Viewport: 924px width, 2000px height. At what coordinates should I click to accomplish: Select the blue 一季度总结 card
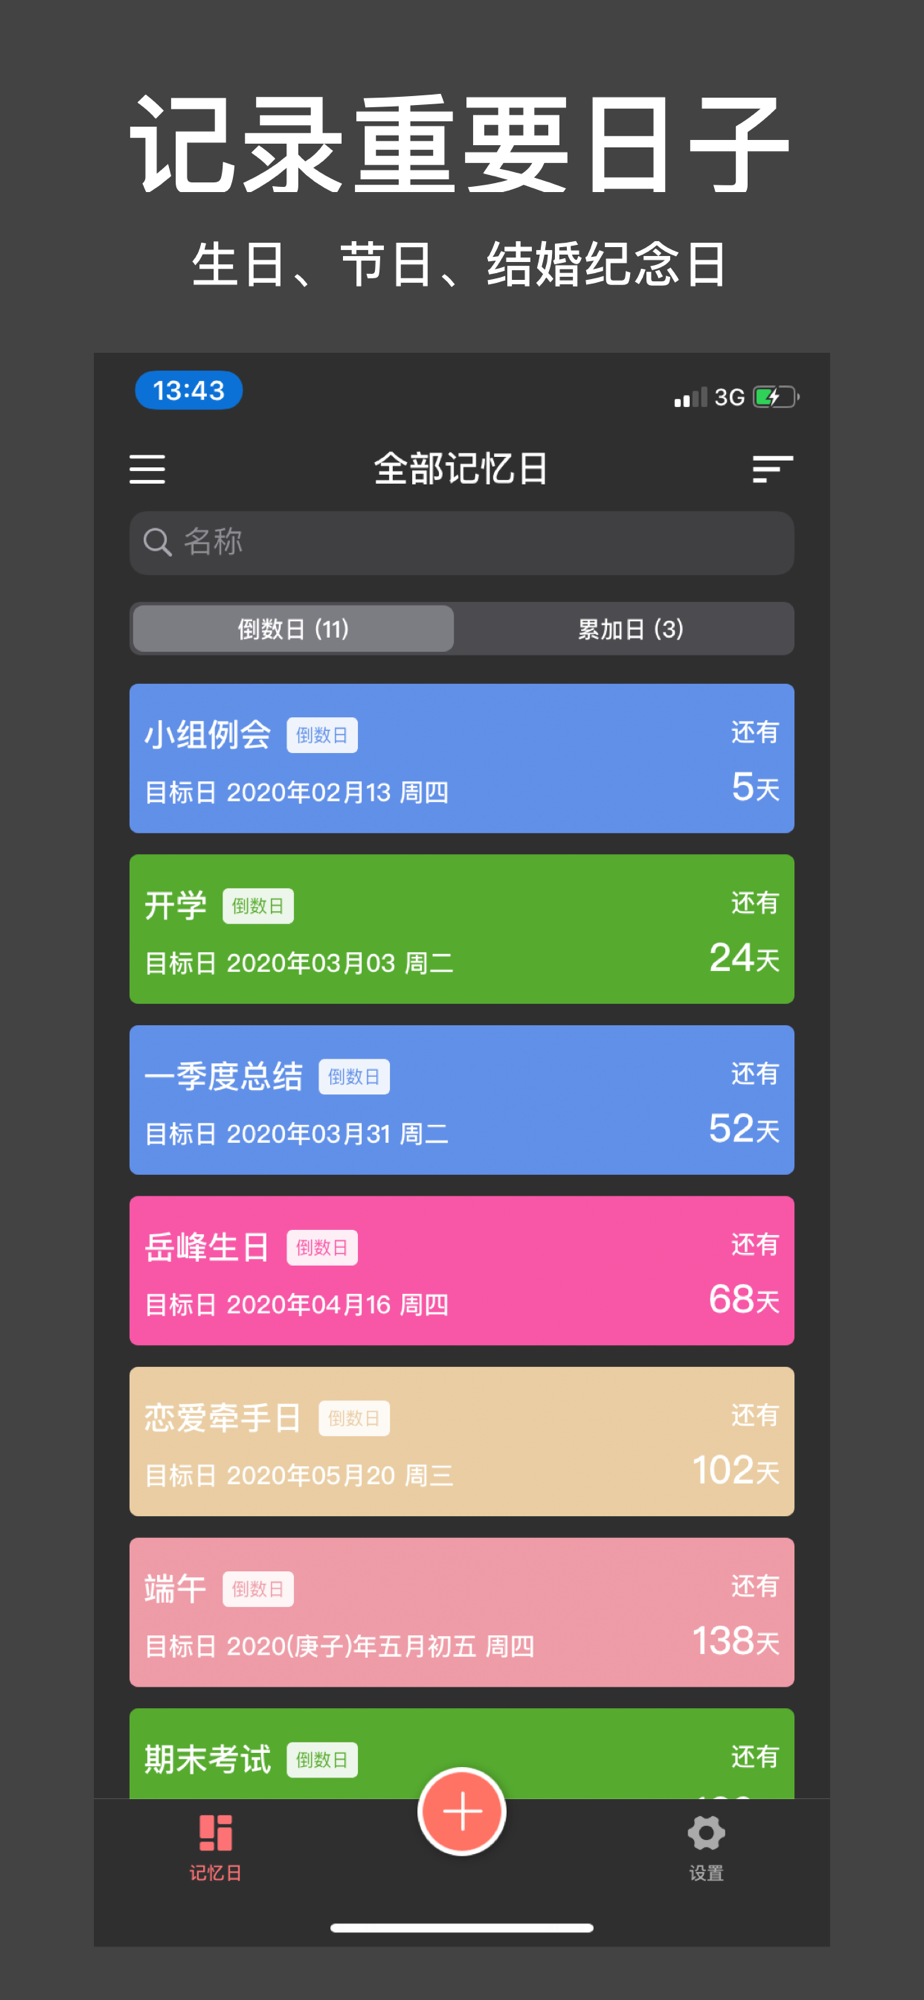pyautogui.click(x=462, y=1100)
